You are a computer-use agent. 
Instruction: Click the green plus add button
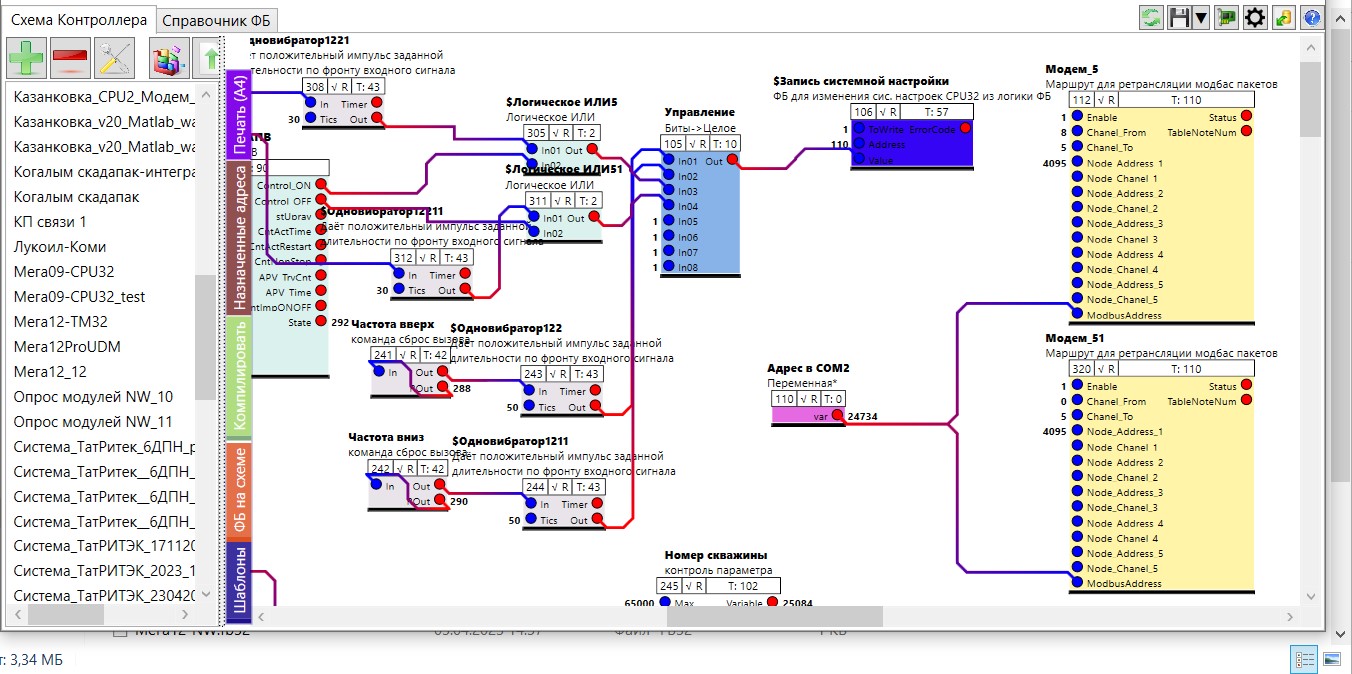click(x=26, y=59)
